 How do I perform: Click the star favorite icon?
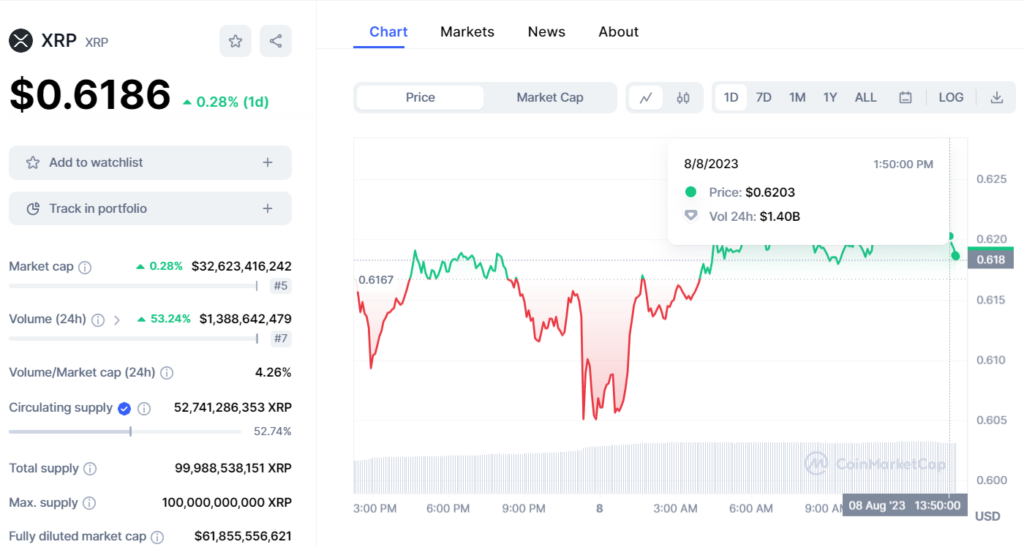click(x=235, y=41)
